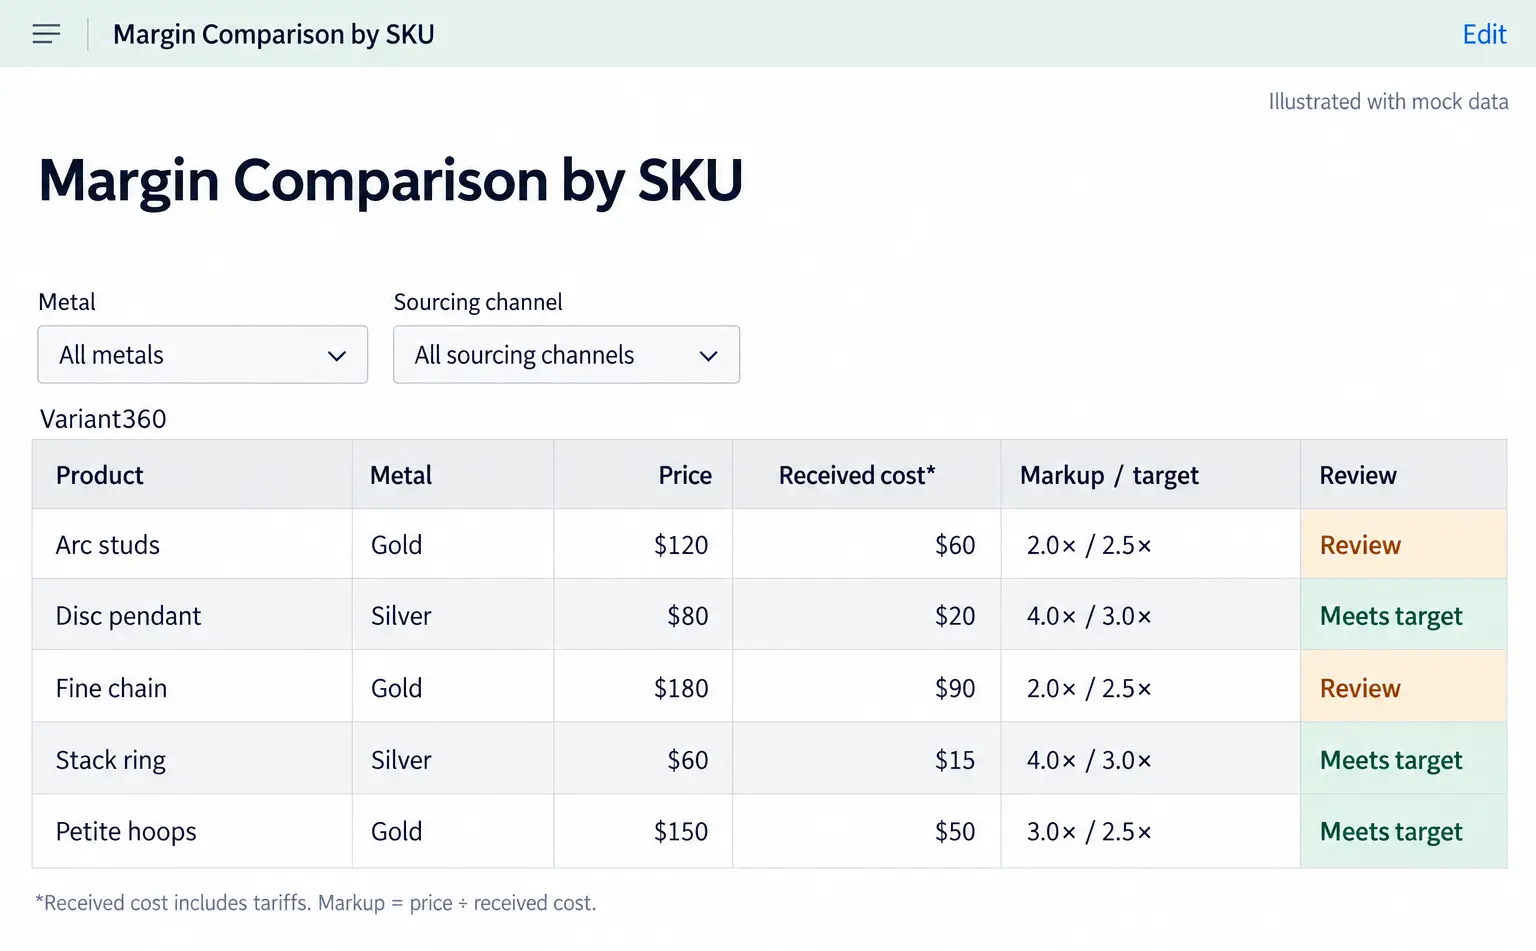Click the $180 price cell

(x=643, y=687)
